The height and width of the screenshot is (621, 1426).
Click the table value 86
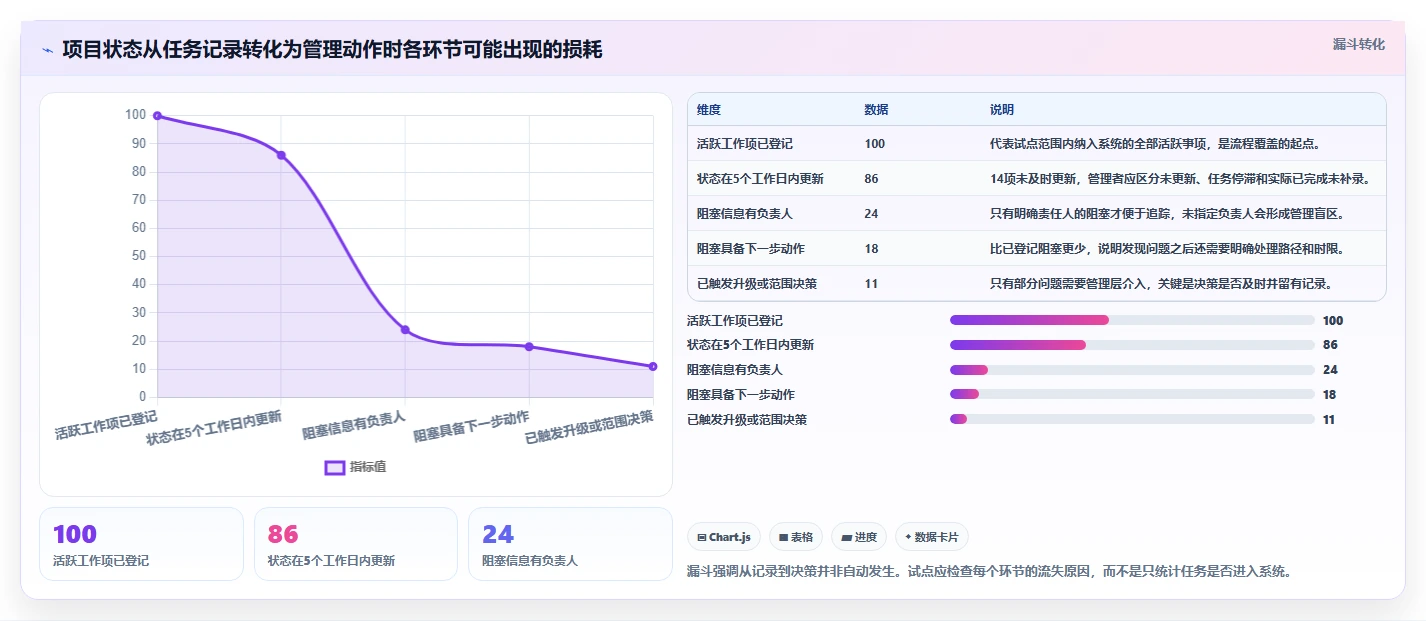[871, 179]
